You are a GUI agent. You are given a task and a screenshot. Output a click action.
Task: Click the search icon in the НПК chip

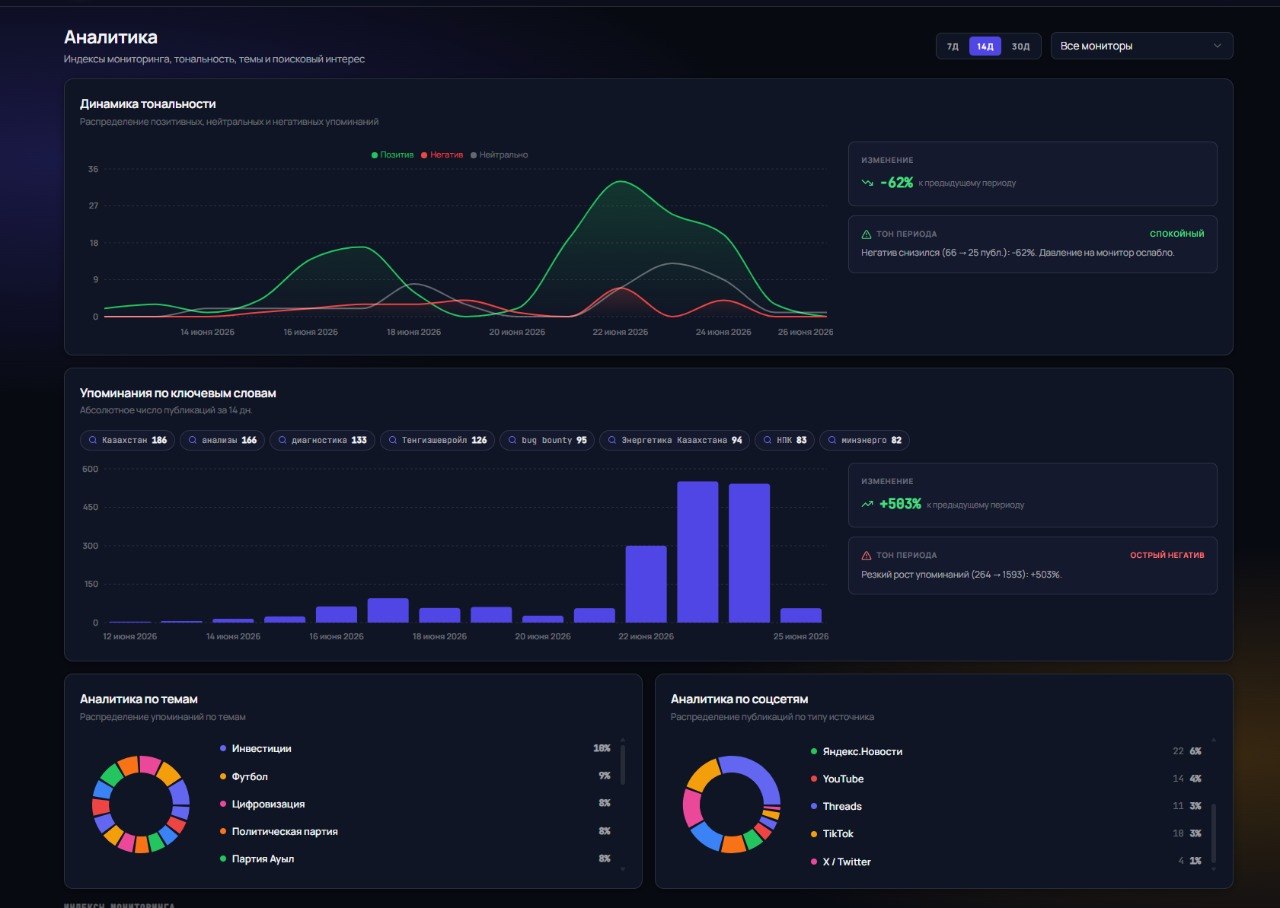coord(768,440)
